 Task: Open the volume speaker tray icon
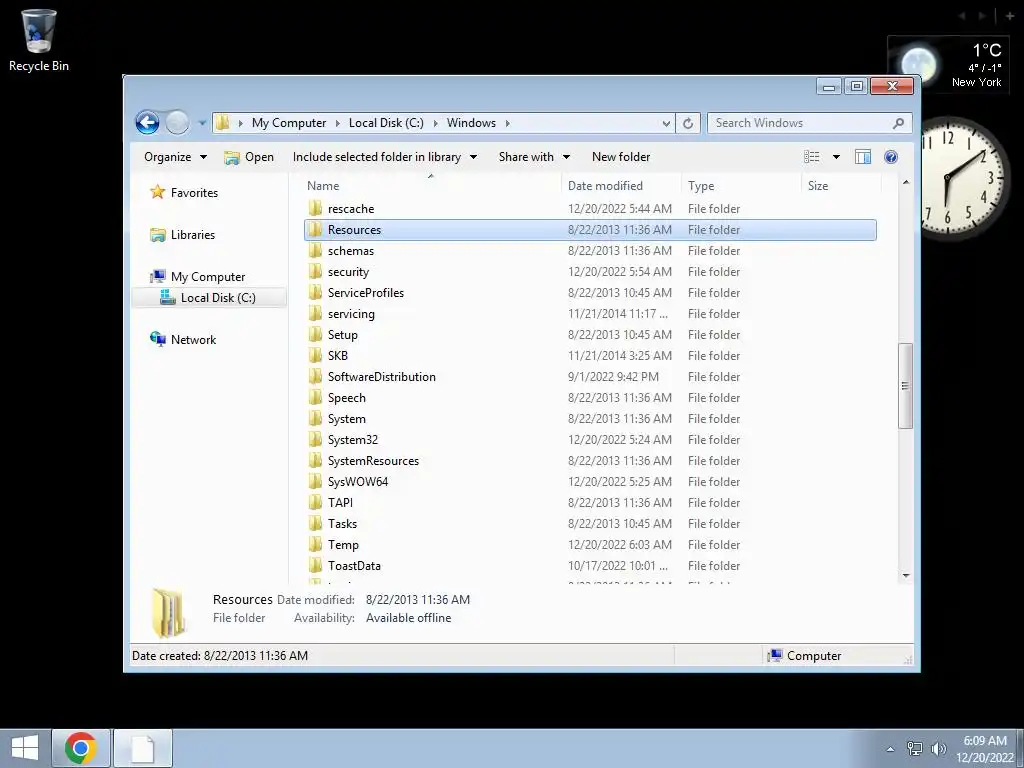938,749
